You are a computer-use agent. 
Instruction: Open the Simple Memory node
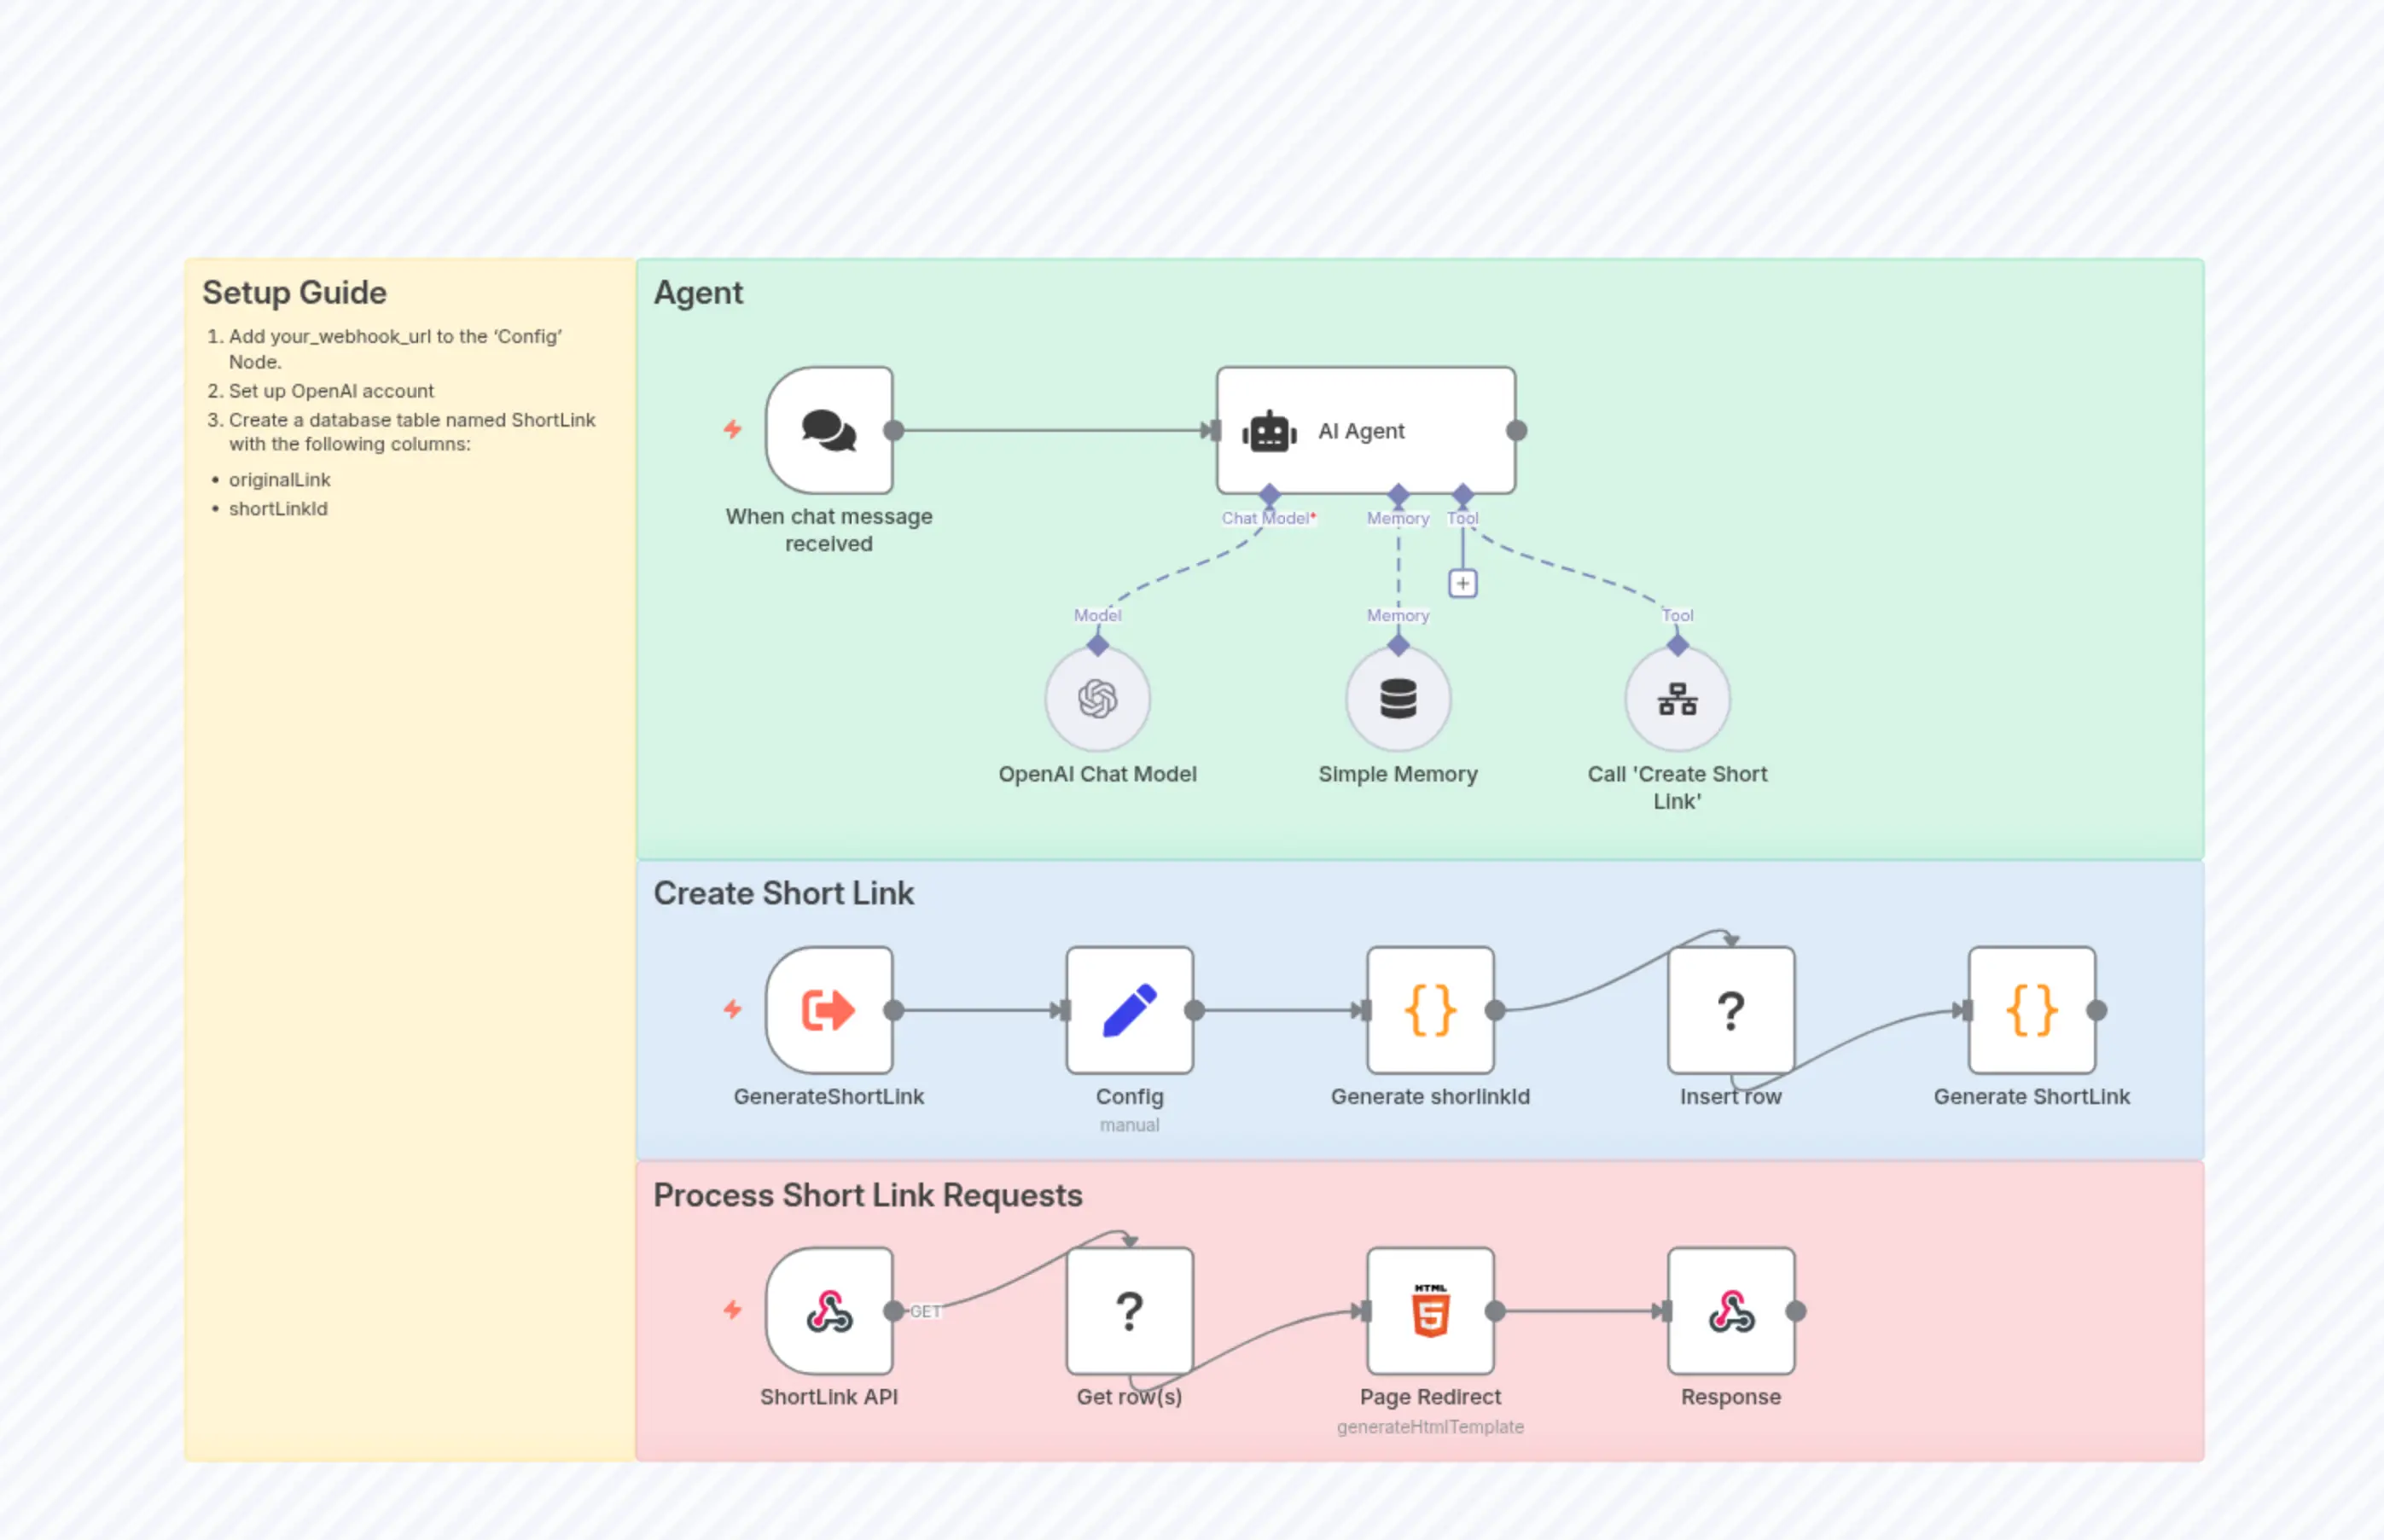click(x=1397, y=699)
